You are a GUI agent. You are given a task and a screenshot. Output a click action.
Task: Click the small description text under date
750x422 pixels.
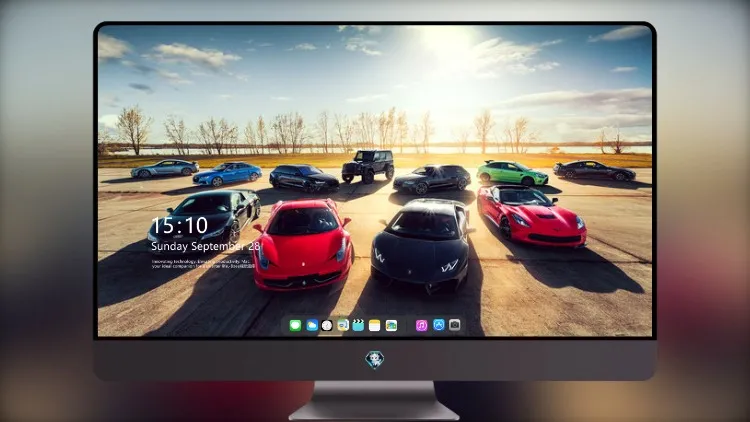[x=203, y=264]
